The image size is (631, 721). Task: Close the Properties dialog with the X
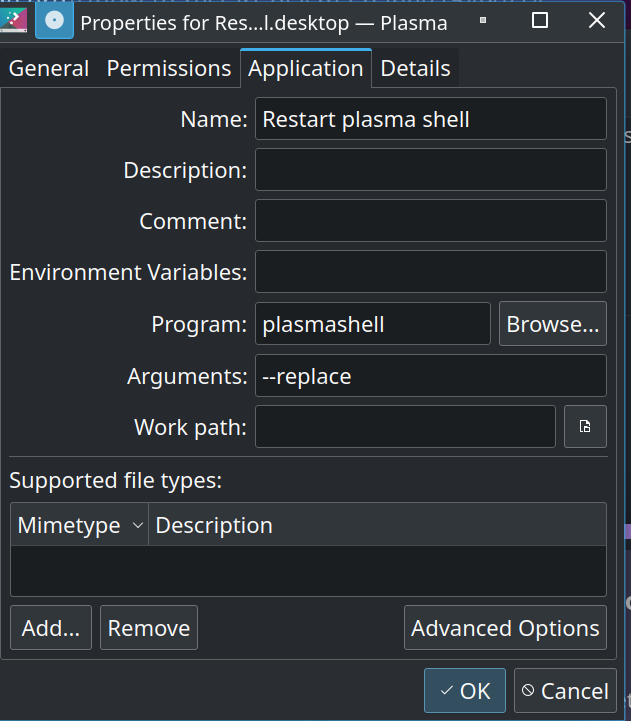597,20
